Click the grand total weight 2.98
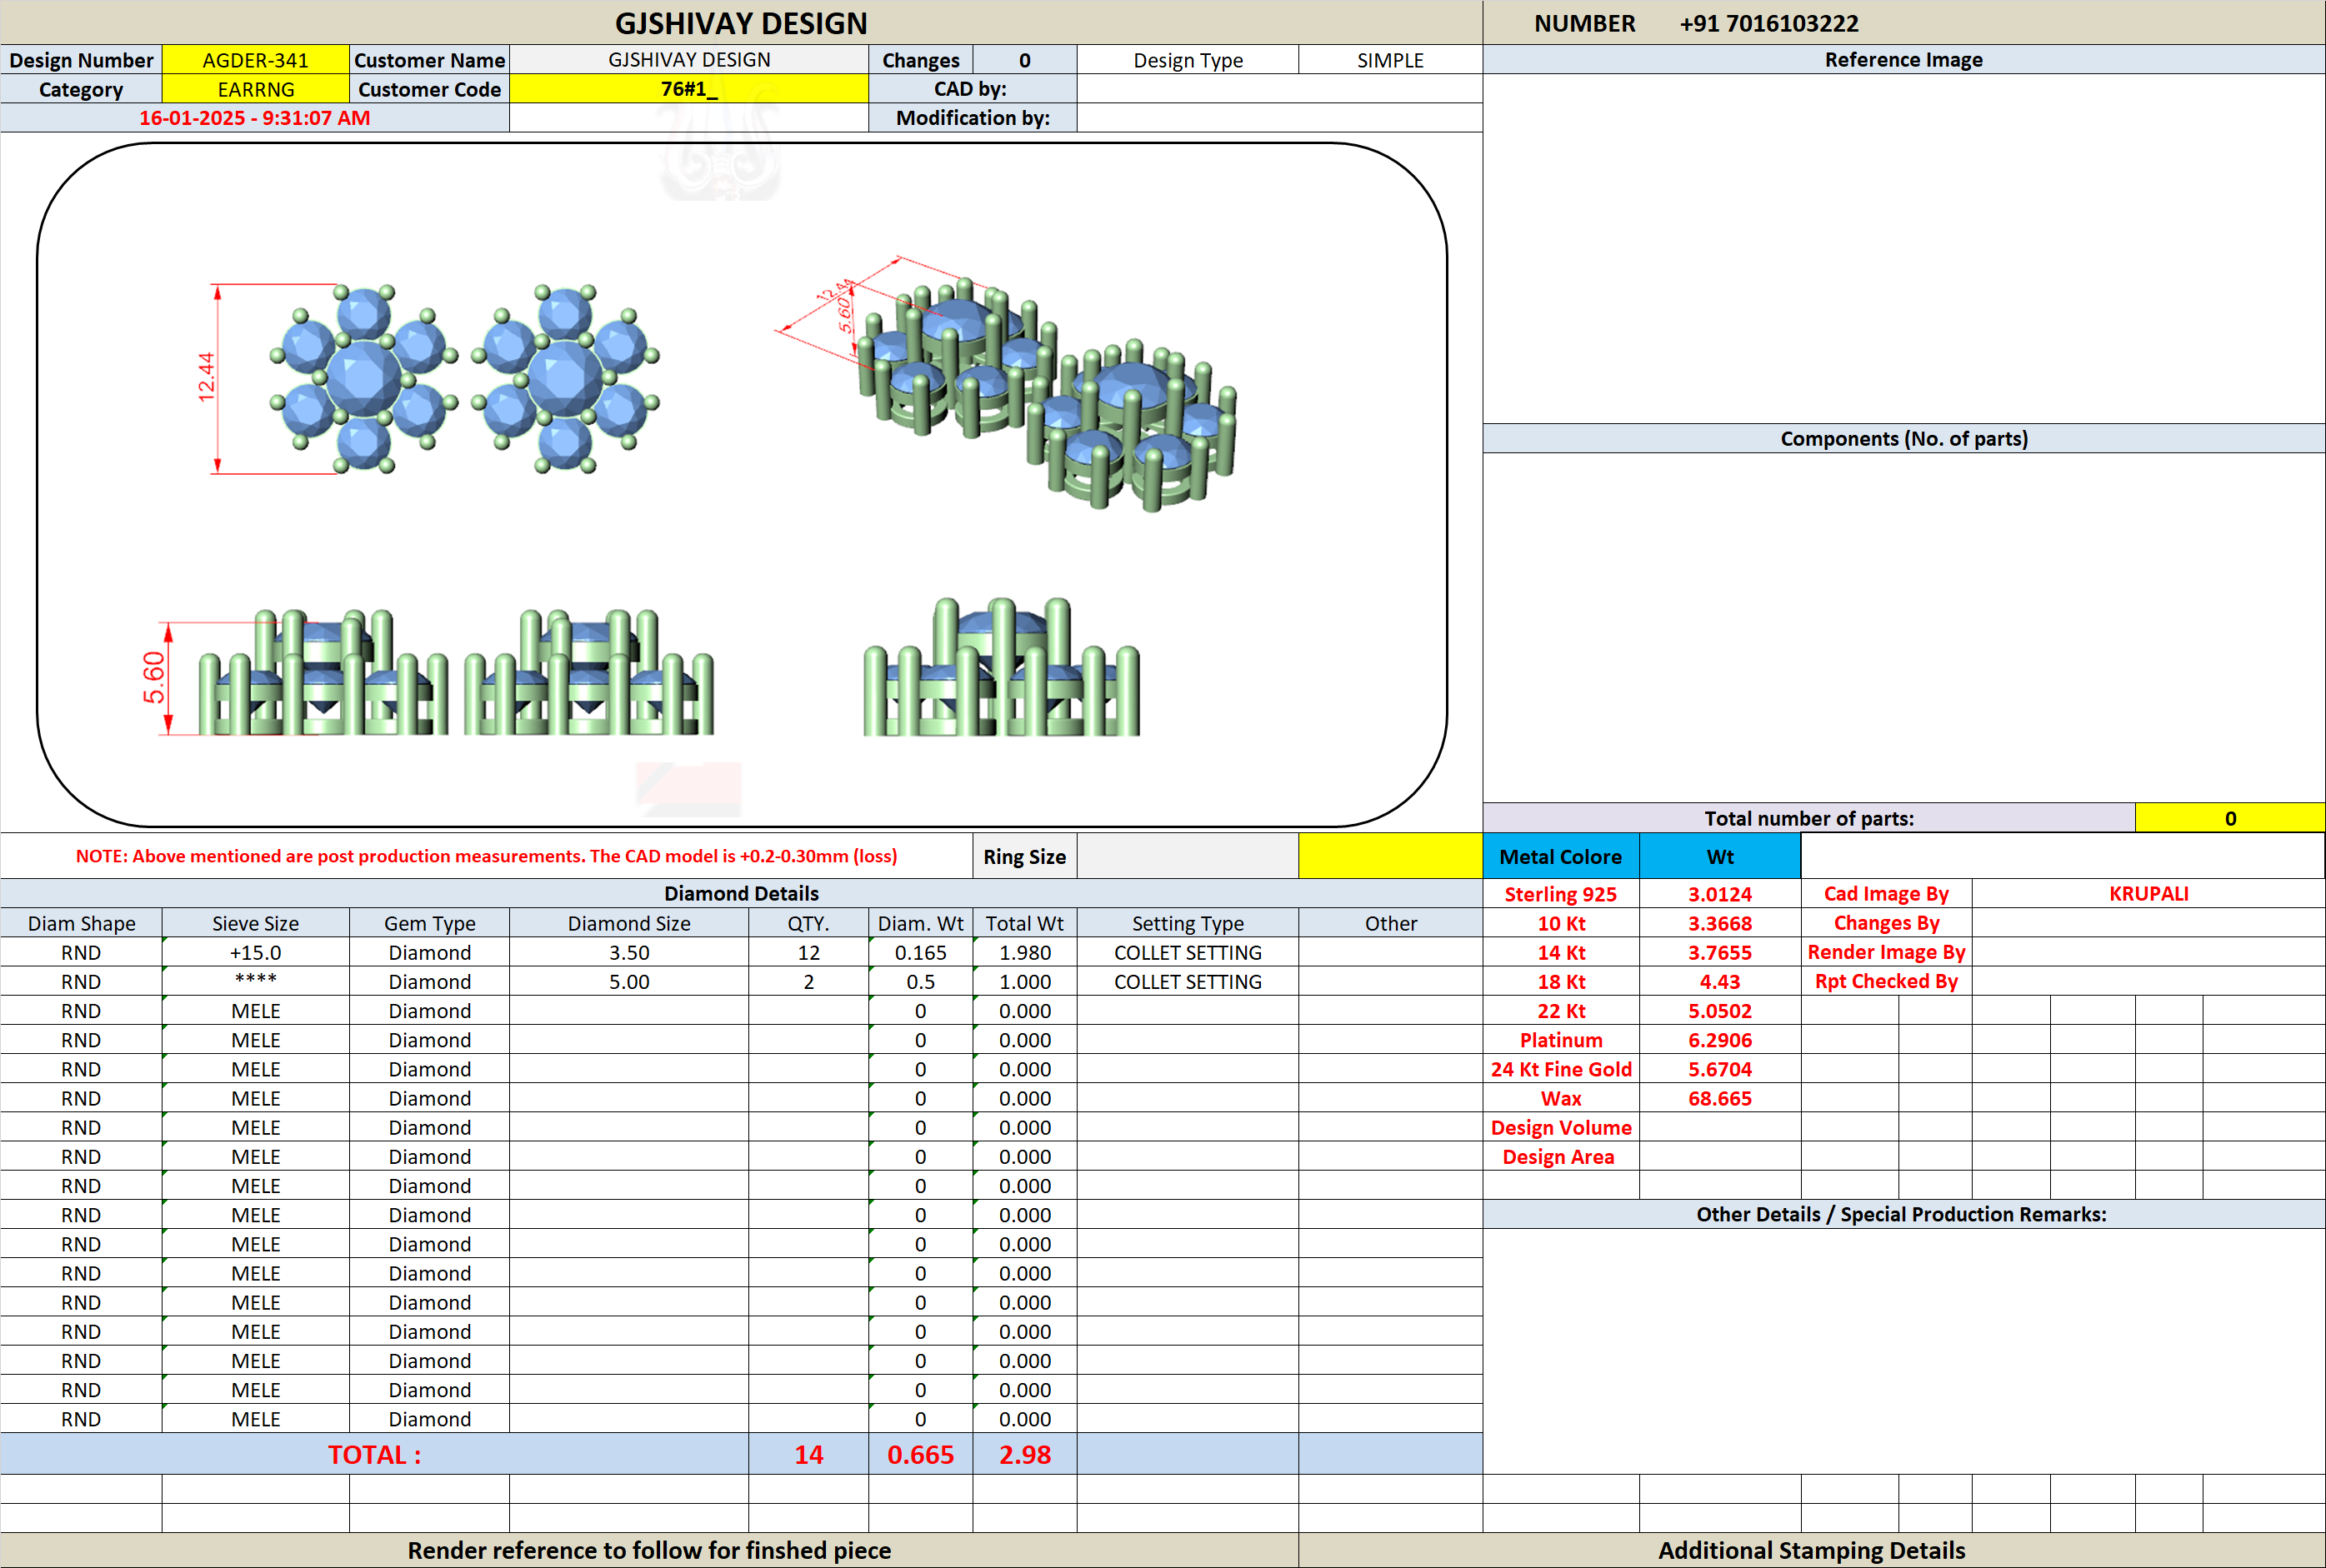This screenshot has width=2326, height=1568. [1024, 1454]
